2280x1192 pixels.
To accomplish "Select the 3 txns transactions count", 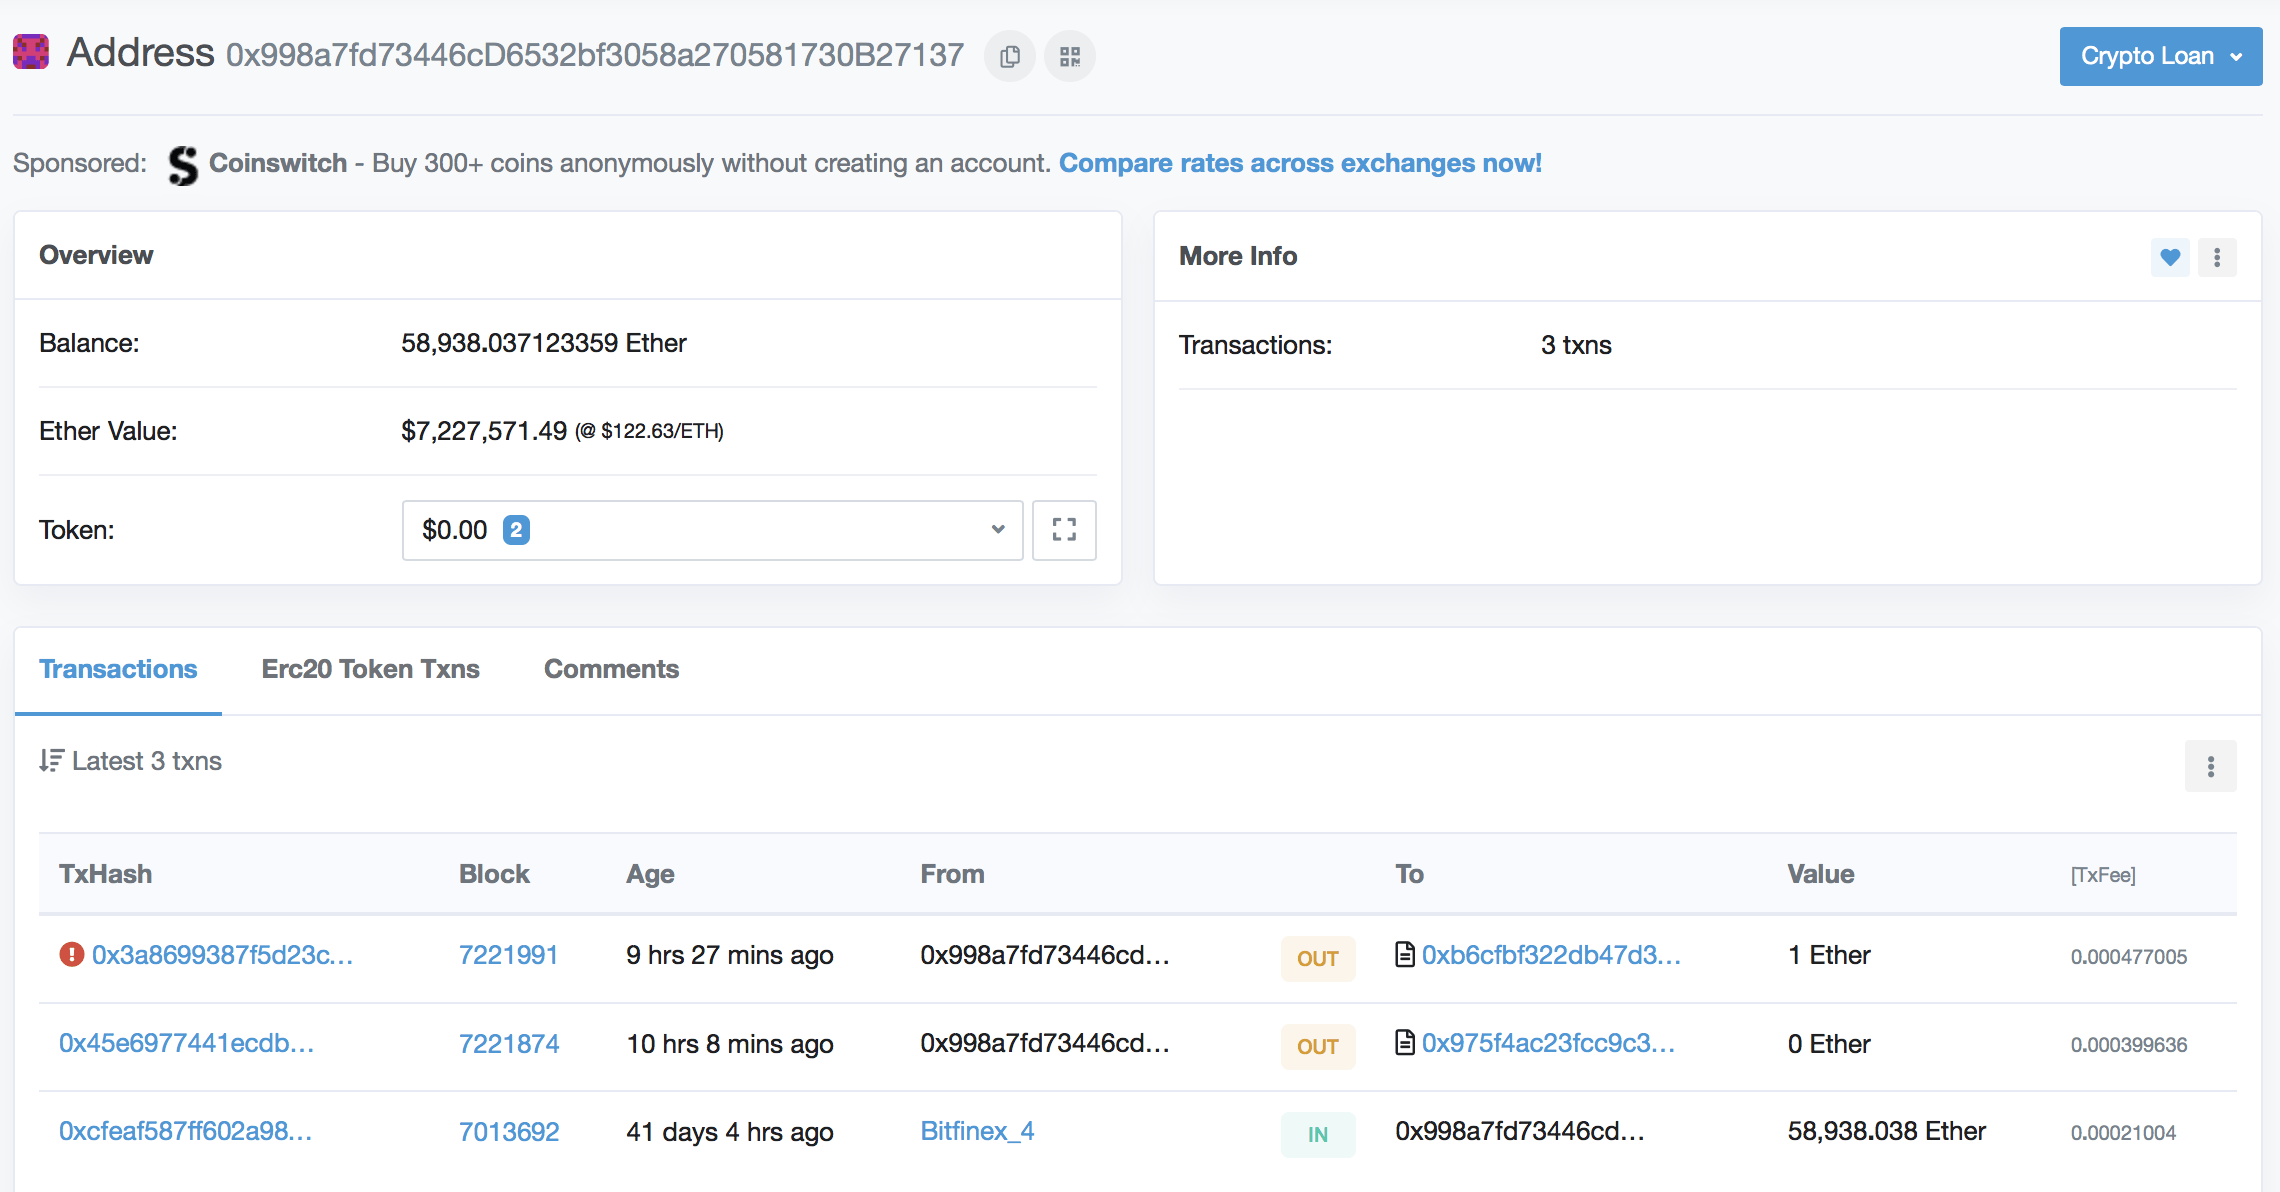I will pos(1576,345).
